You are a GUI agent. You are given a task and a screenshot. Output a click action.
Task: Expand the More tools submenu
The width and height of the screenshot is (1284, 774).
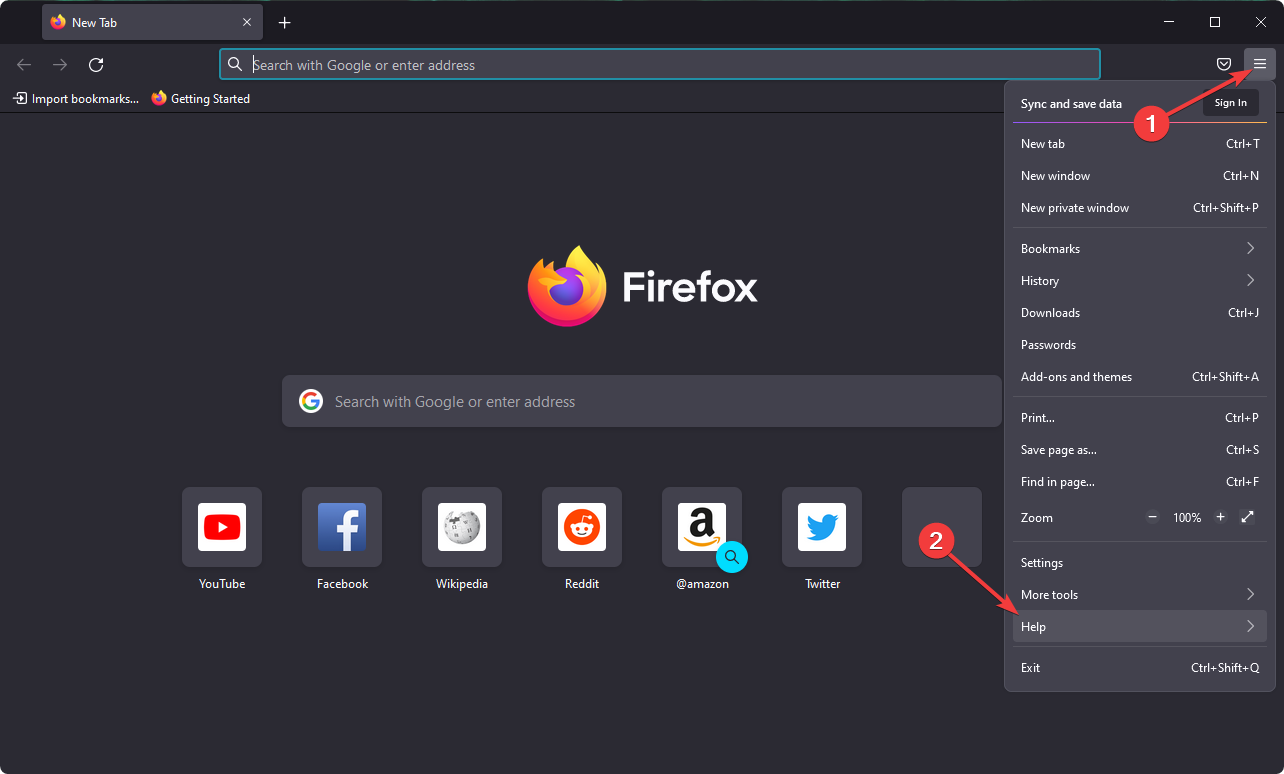pos(1140,594)
